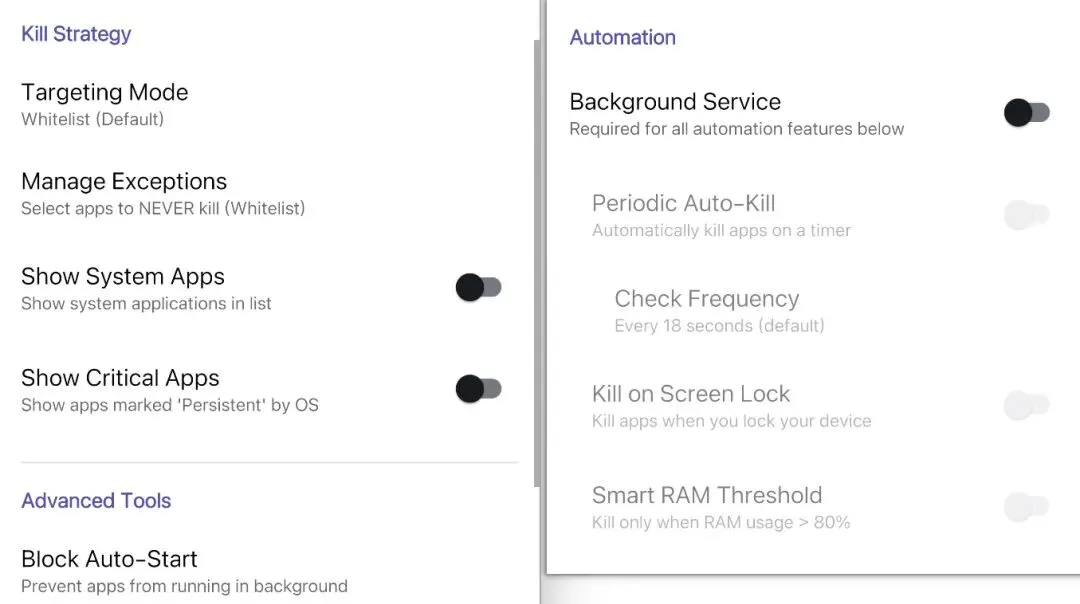Toggle the Periodic Auto-Kill switch
The height and width of the screenshot is (604, 1080).
[x=1026, y=214]
